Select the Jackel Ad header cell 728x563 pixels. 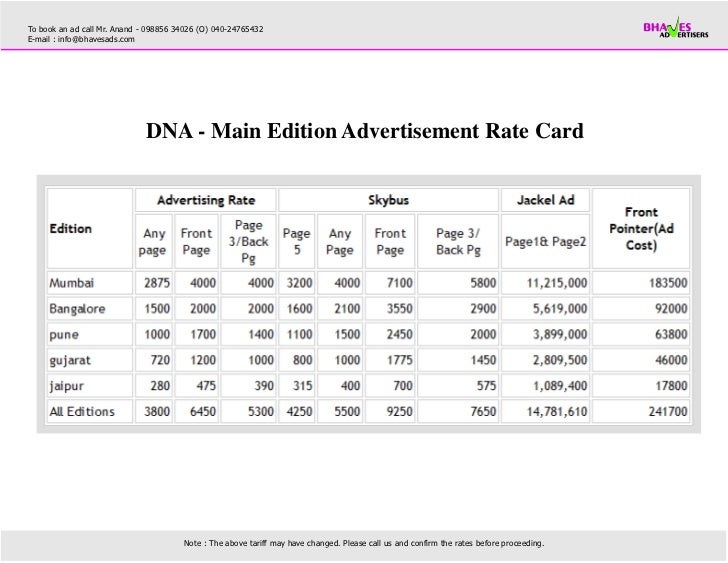pos(546,200)
